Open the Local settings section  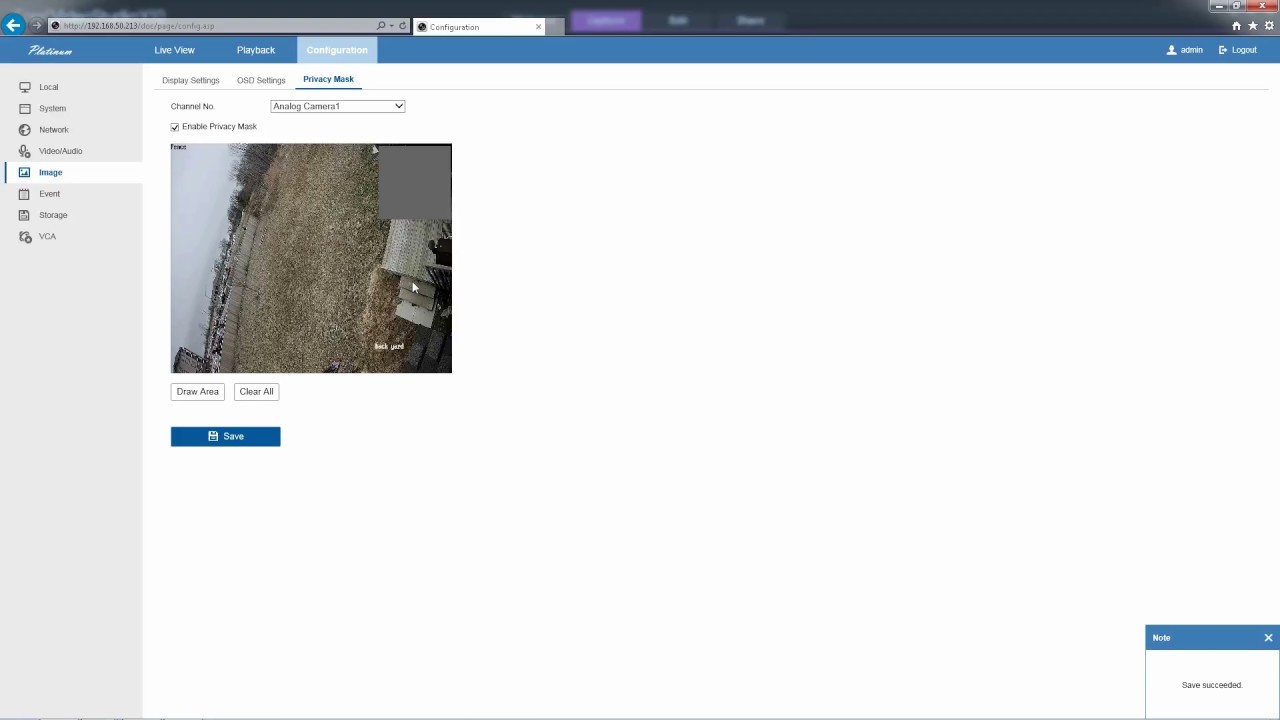pyautogui.click(x=49, y=87)
